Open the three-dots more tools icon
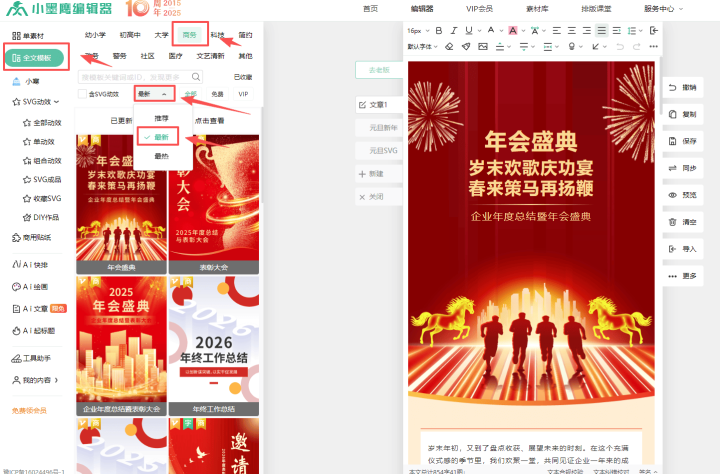 pos(653,46)
